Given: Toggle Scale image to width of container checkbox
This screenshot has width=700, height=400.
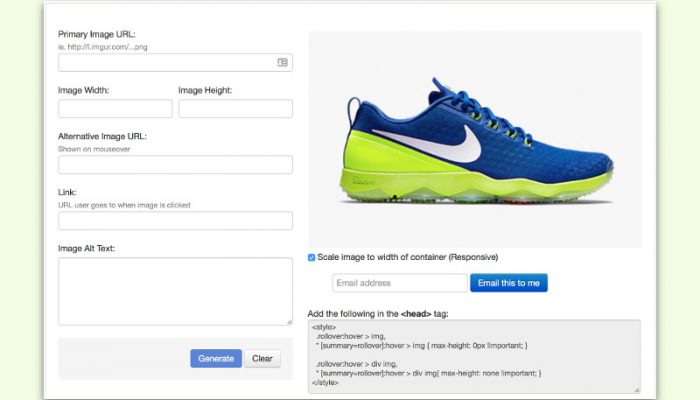Looking at the screenshot, I should tap(312, 258).
